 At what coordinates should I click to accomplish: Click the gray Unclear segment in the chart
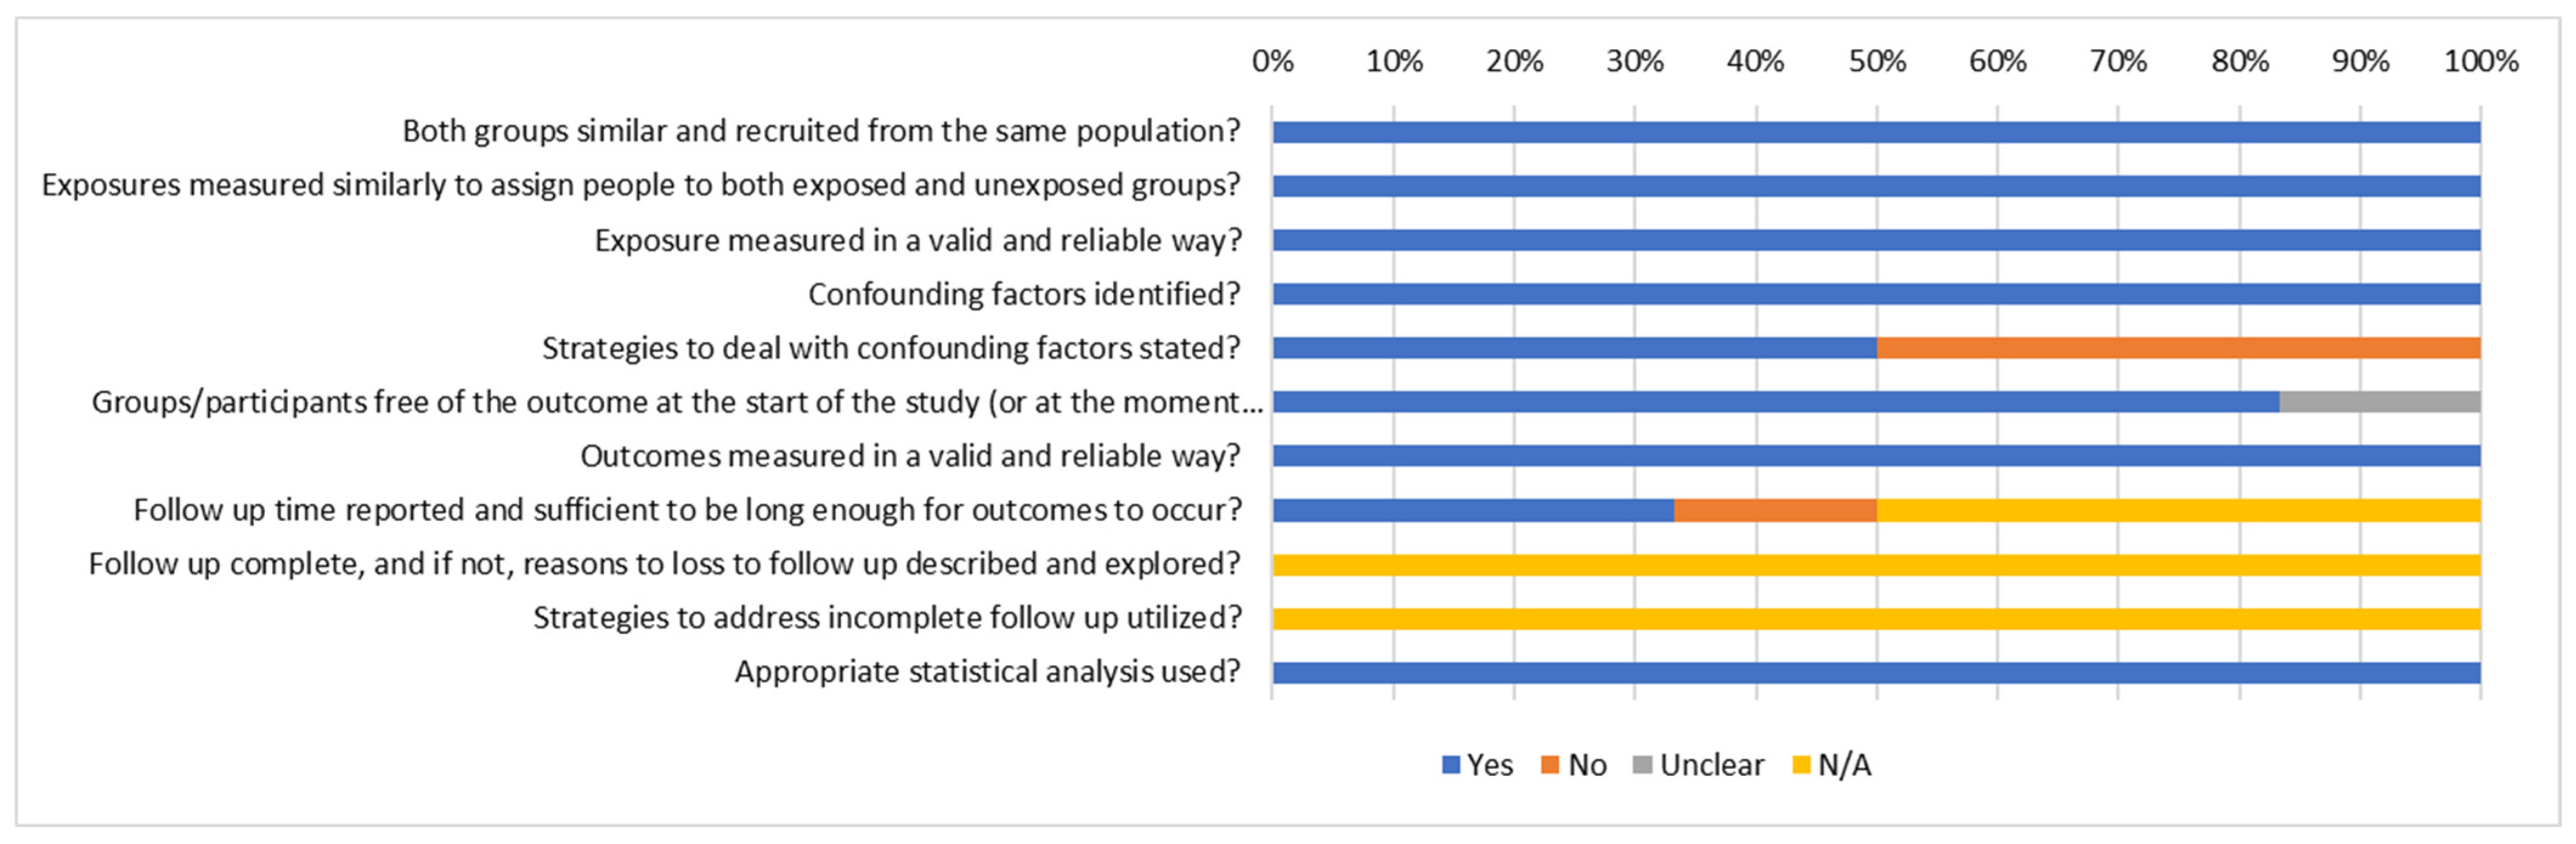click(2379, 402)
